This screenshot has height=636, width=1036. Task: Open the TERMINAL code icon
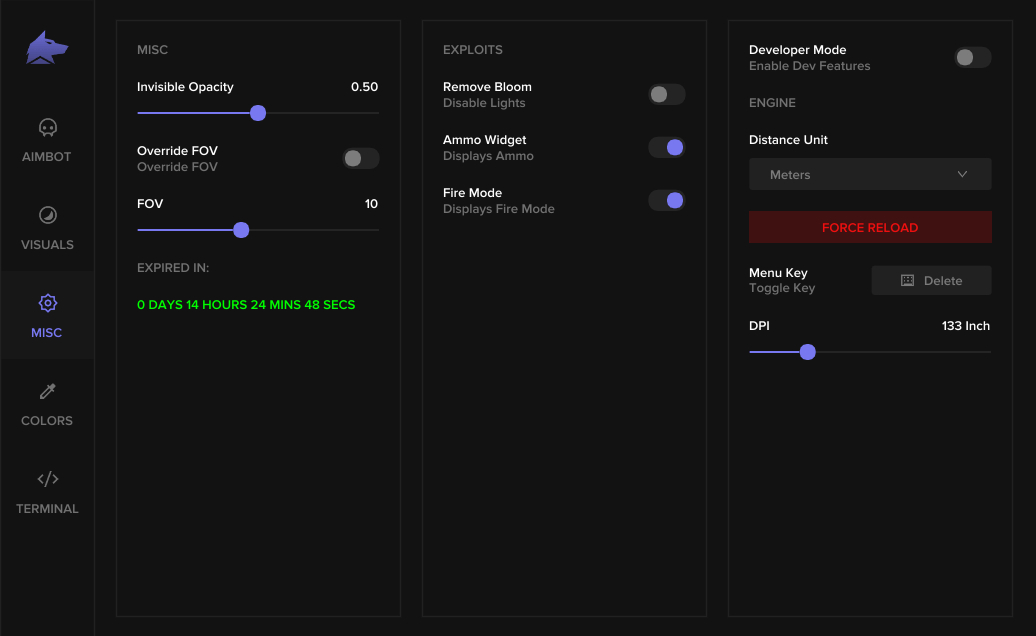click(x=46, y=479)
